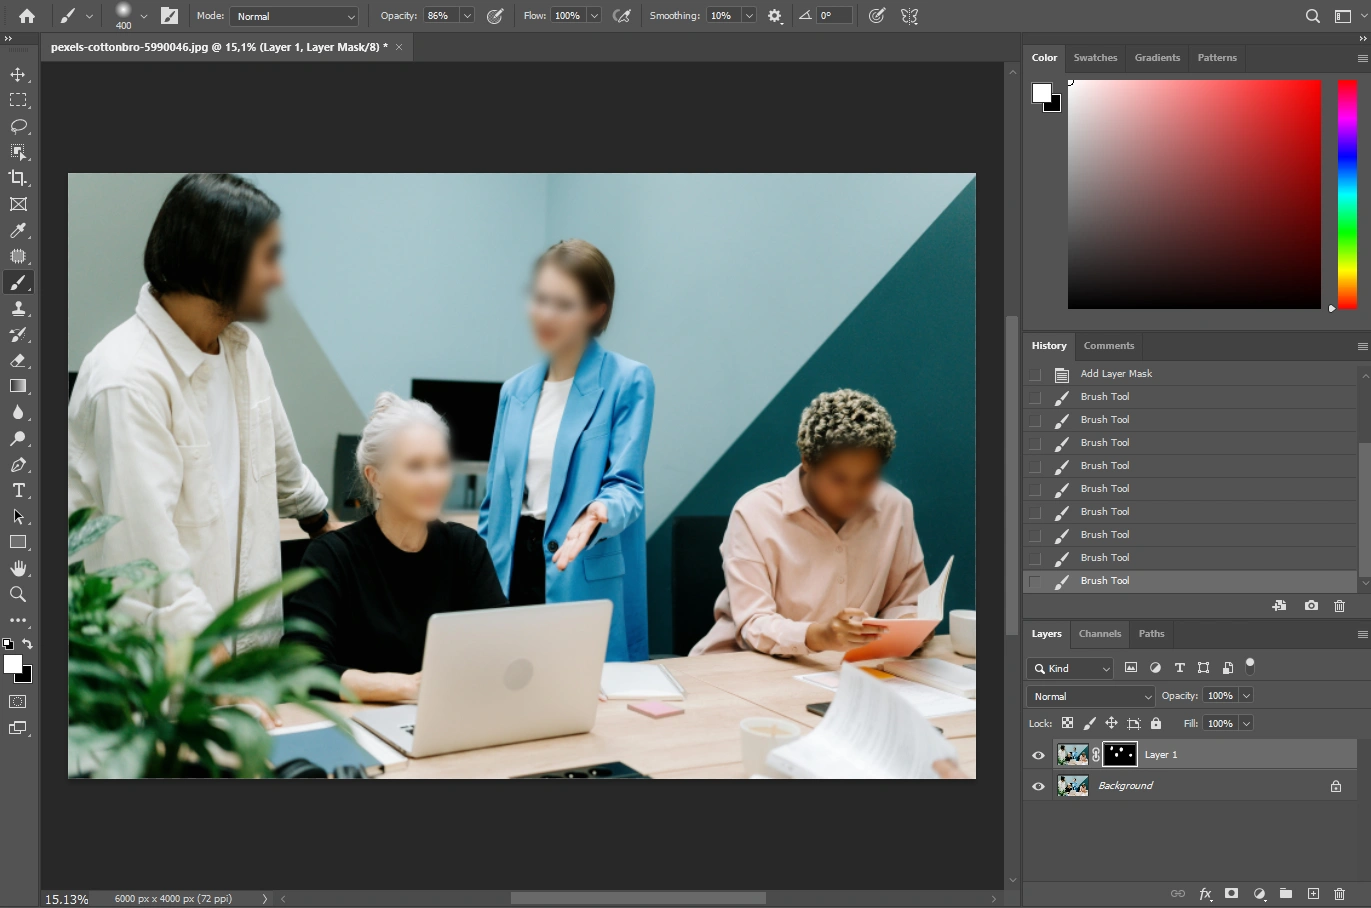Select the Rectangle shape tool

coord(18,542)
